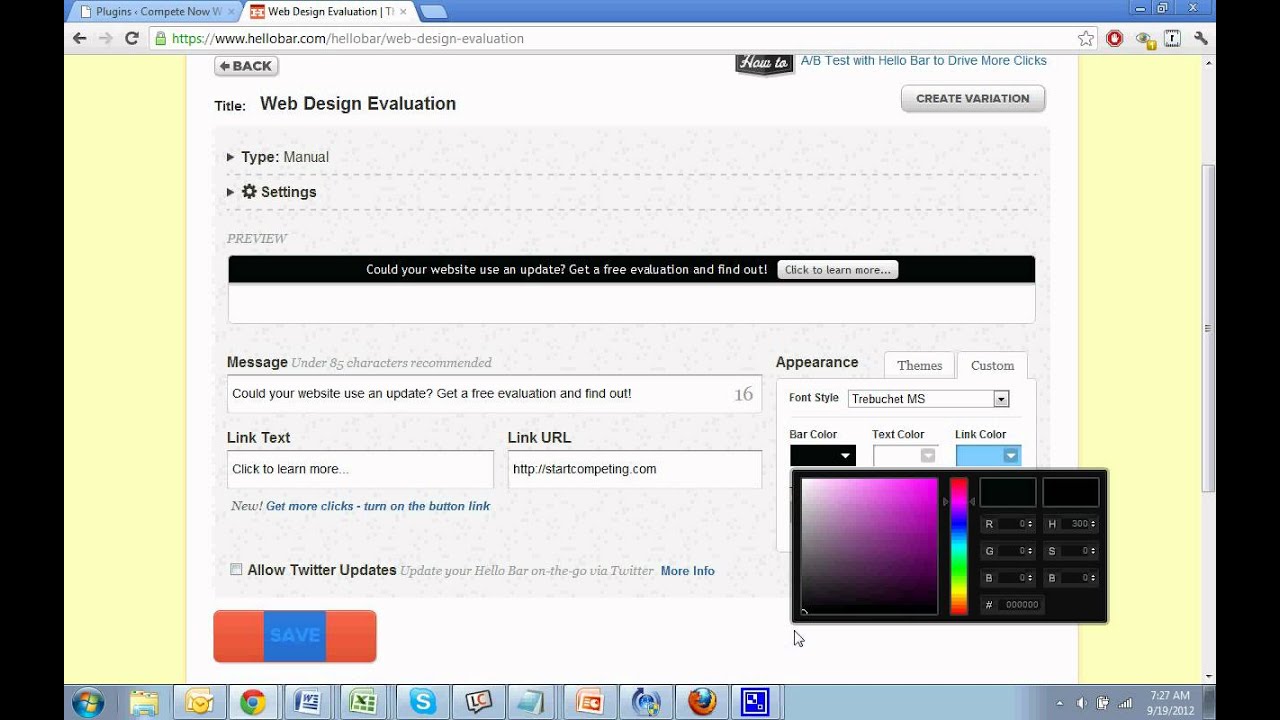Open the Font Style dropdown
Image resolution: width=1280 pixels, height=720 pixels.
[928, 399]
